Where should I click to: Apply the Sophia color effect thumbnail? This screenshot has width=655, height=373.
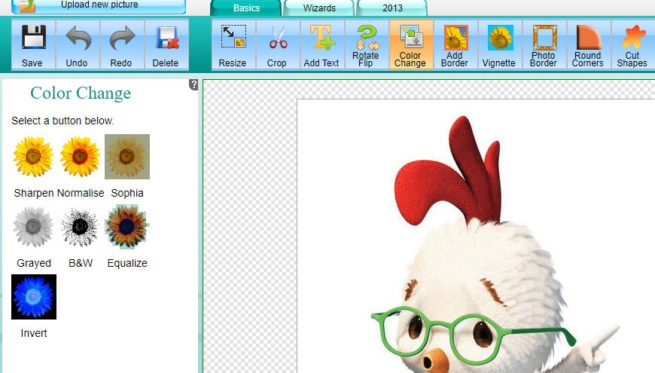127,157
